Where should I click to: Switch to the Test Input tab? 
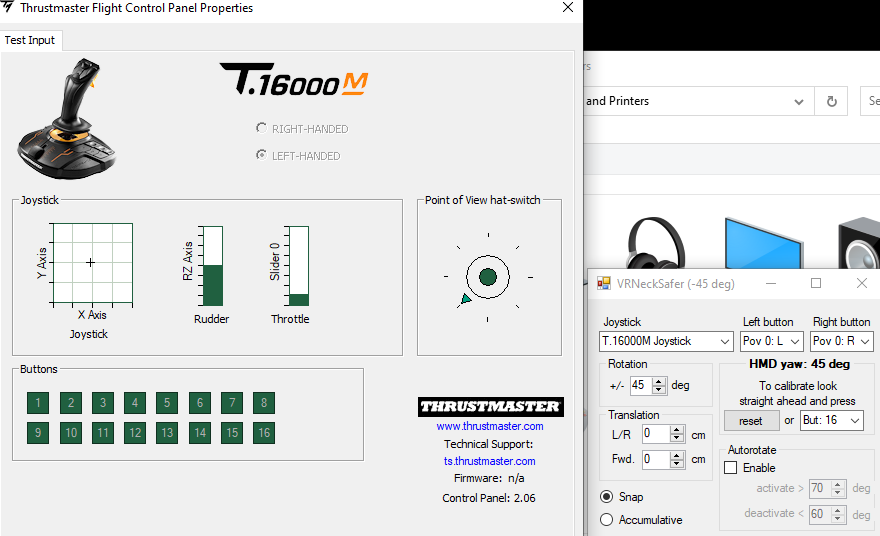coord(30,40)
